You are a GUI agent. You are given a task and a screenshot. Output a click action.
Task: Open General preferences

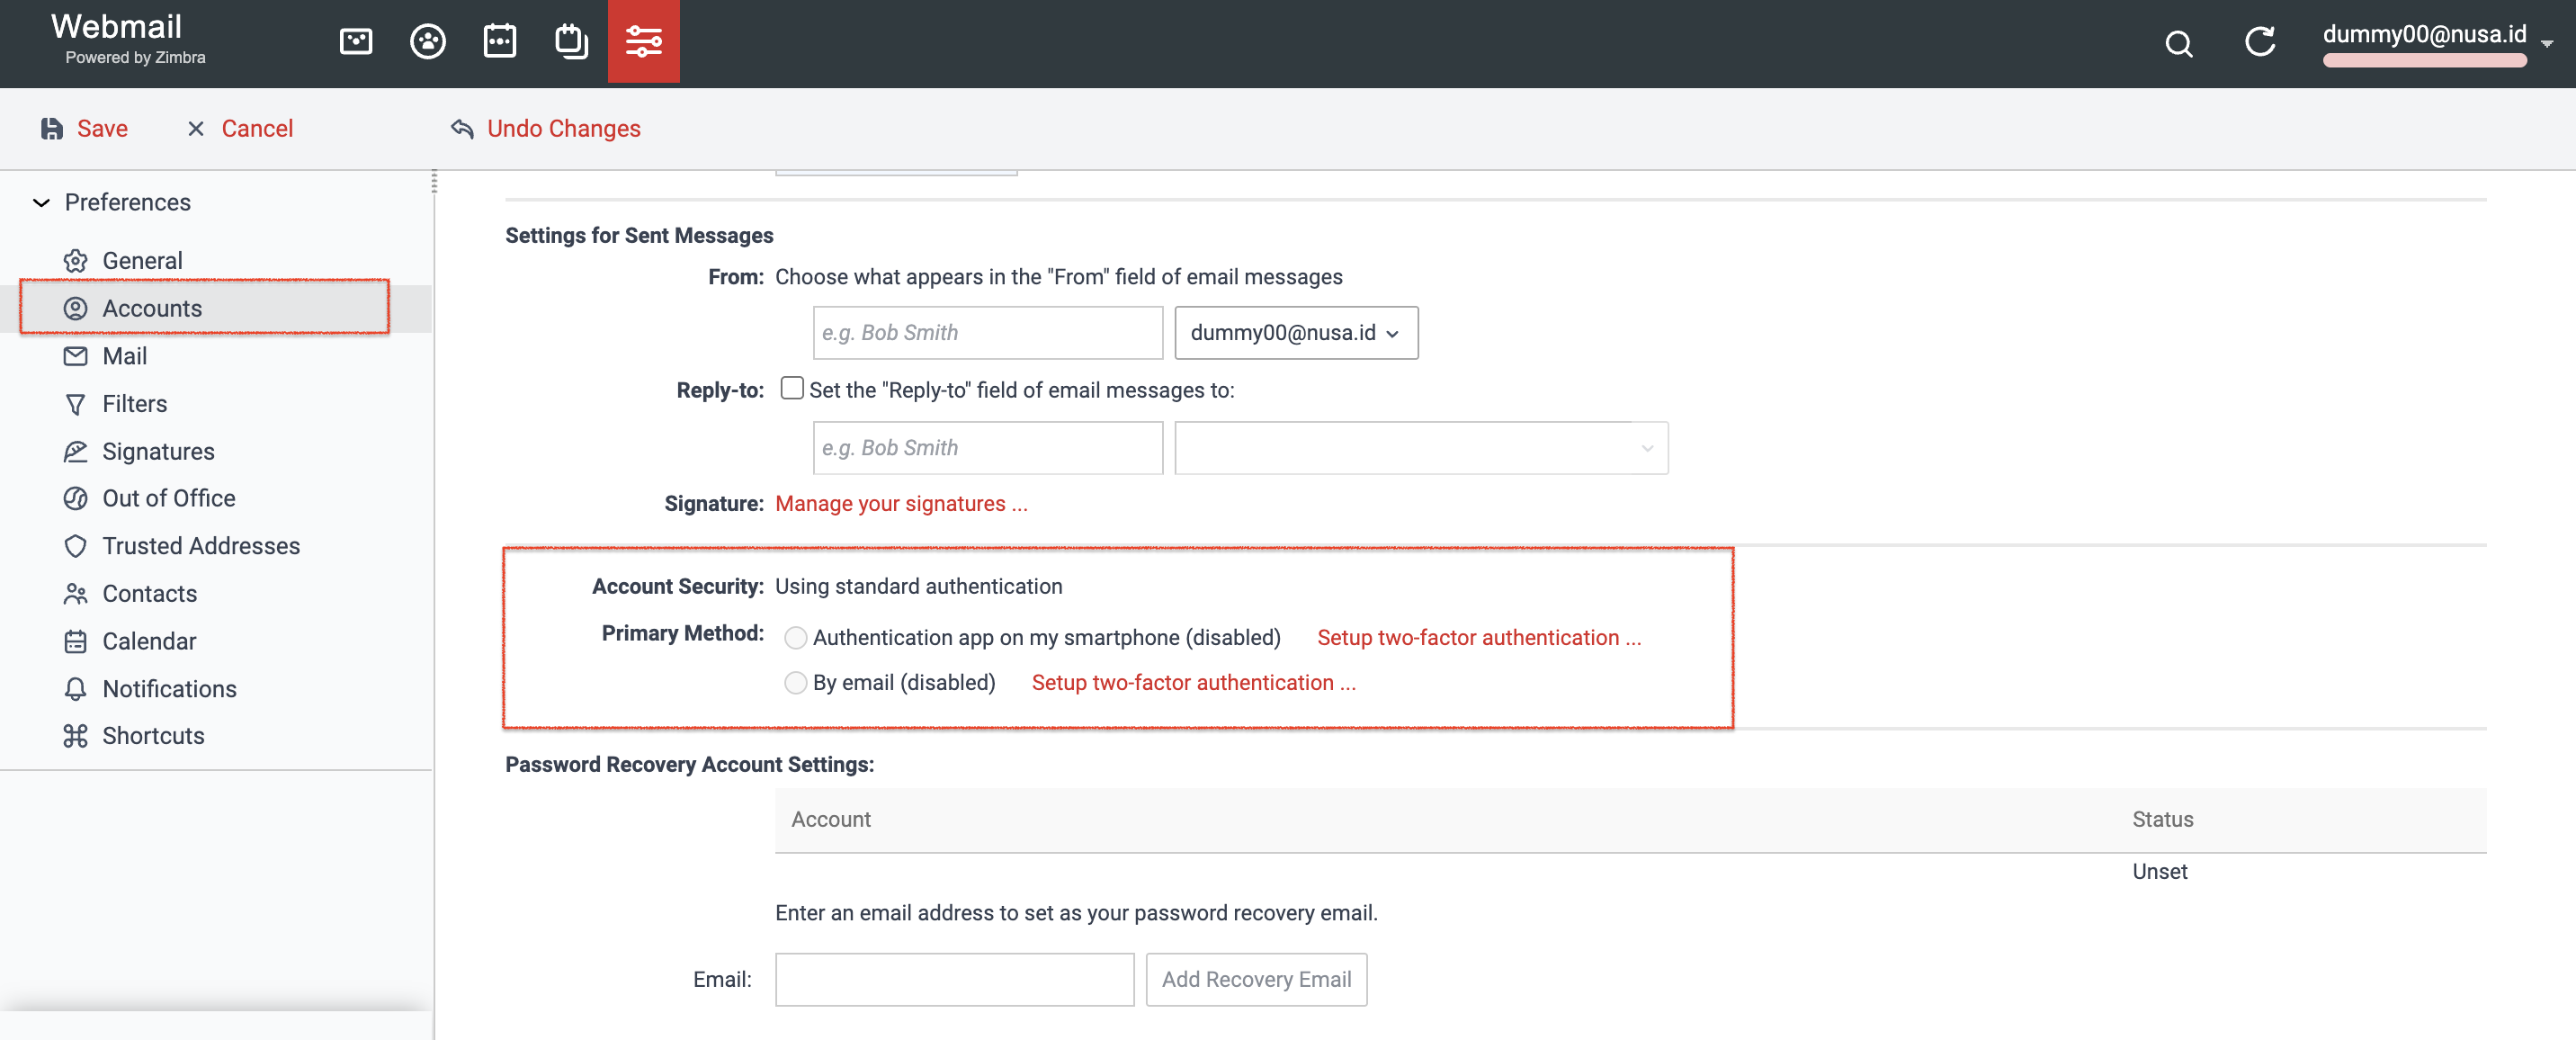coord(142,261)
